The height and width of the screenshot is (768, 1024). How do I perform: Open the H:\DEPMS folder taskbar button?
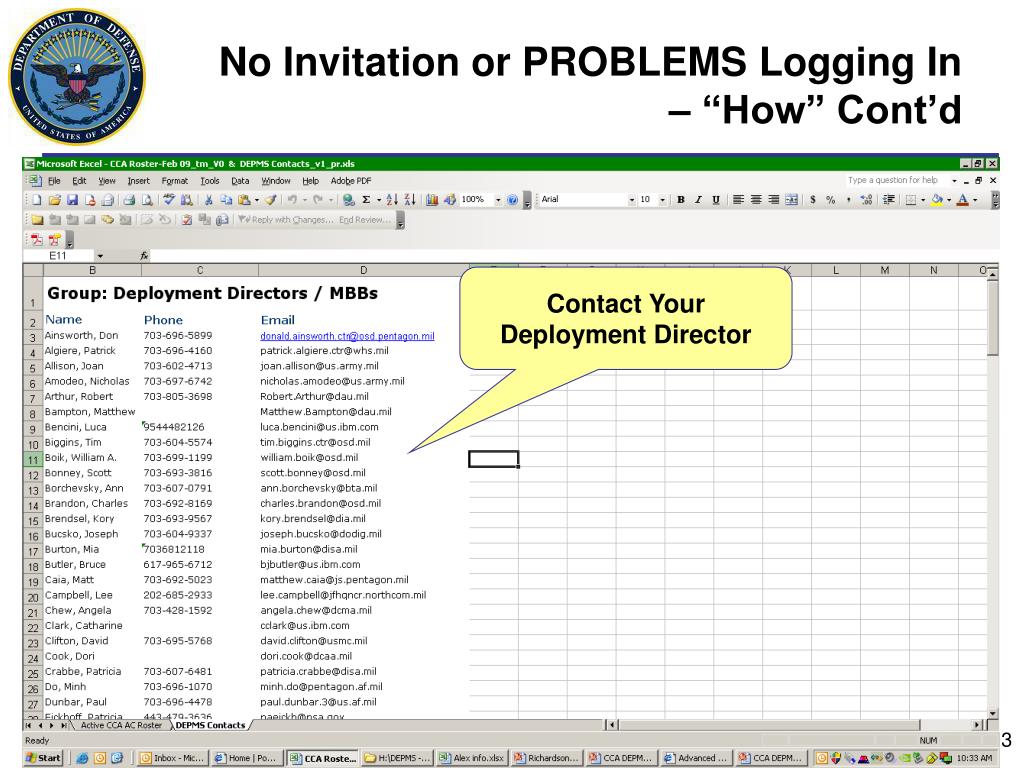pyautogui.click(x=398, y=758)
